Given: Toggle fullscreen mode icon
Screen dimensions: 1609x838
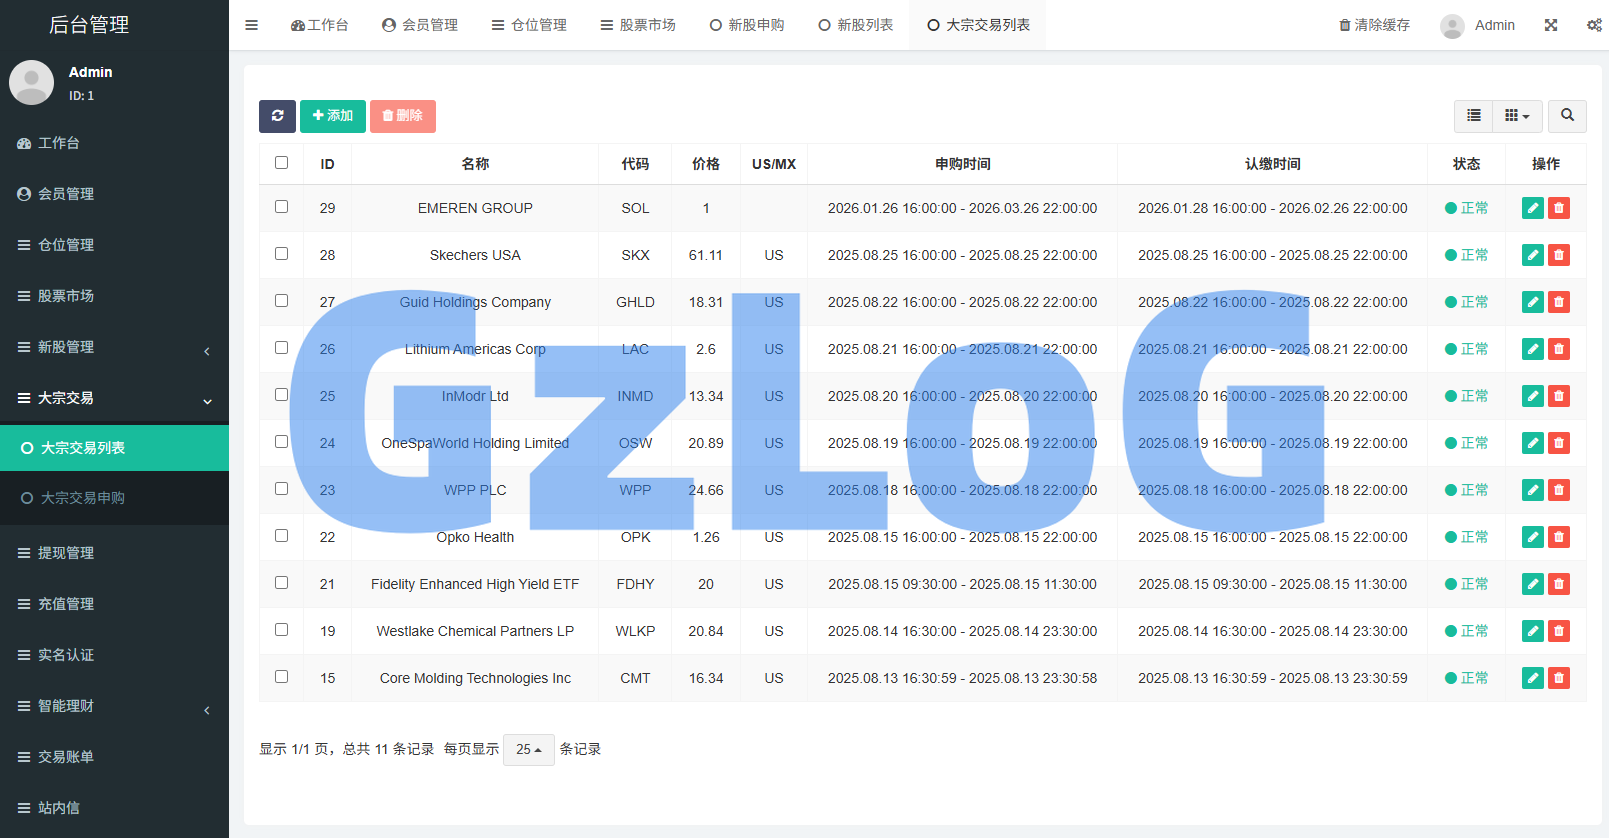Looking at the screenshot, I should [x=1550, y=25].
